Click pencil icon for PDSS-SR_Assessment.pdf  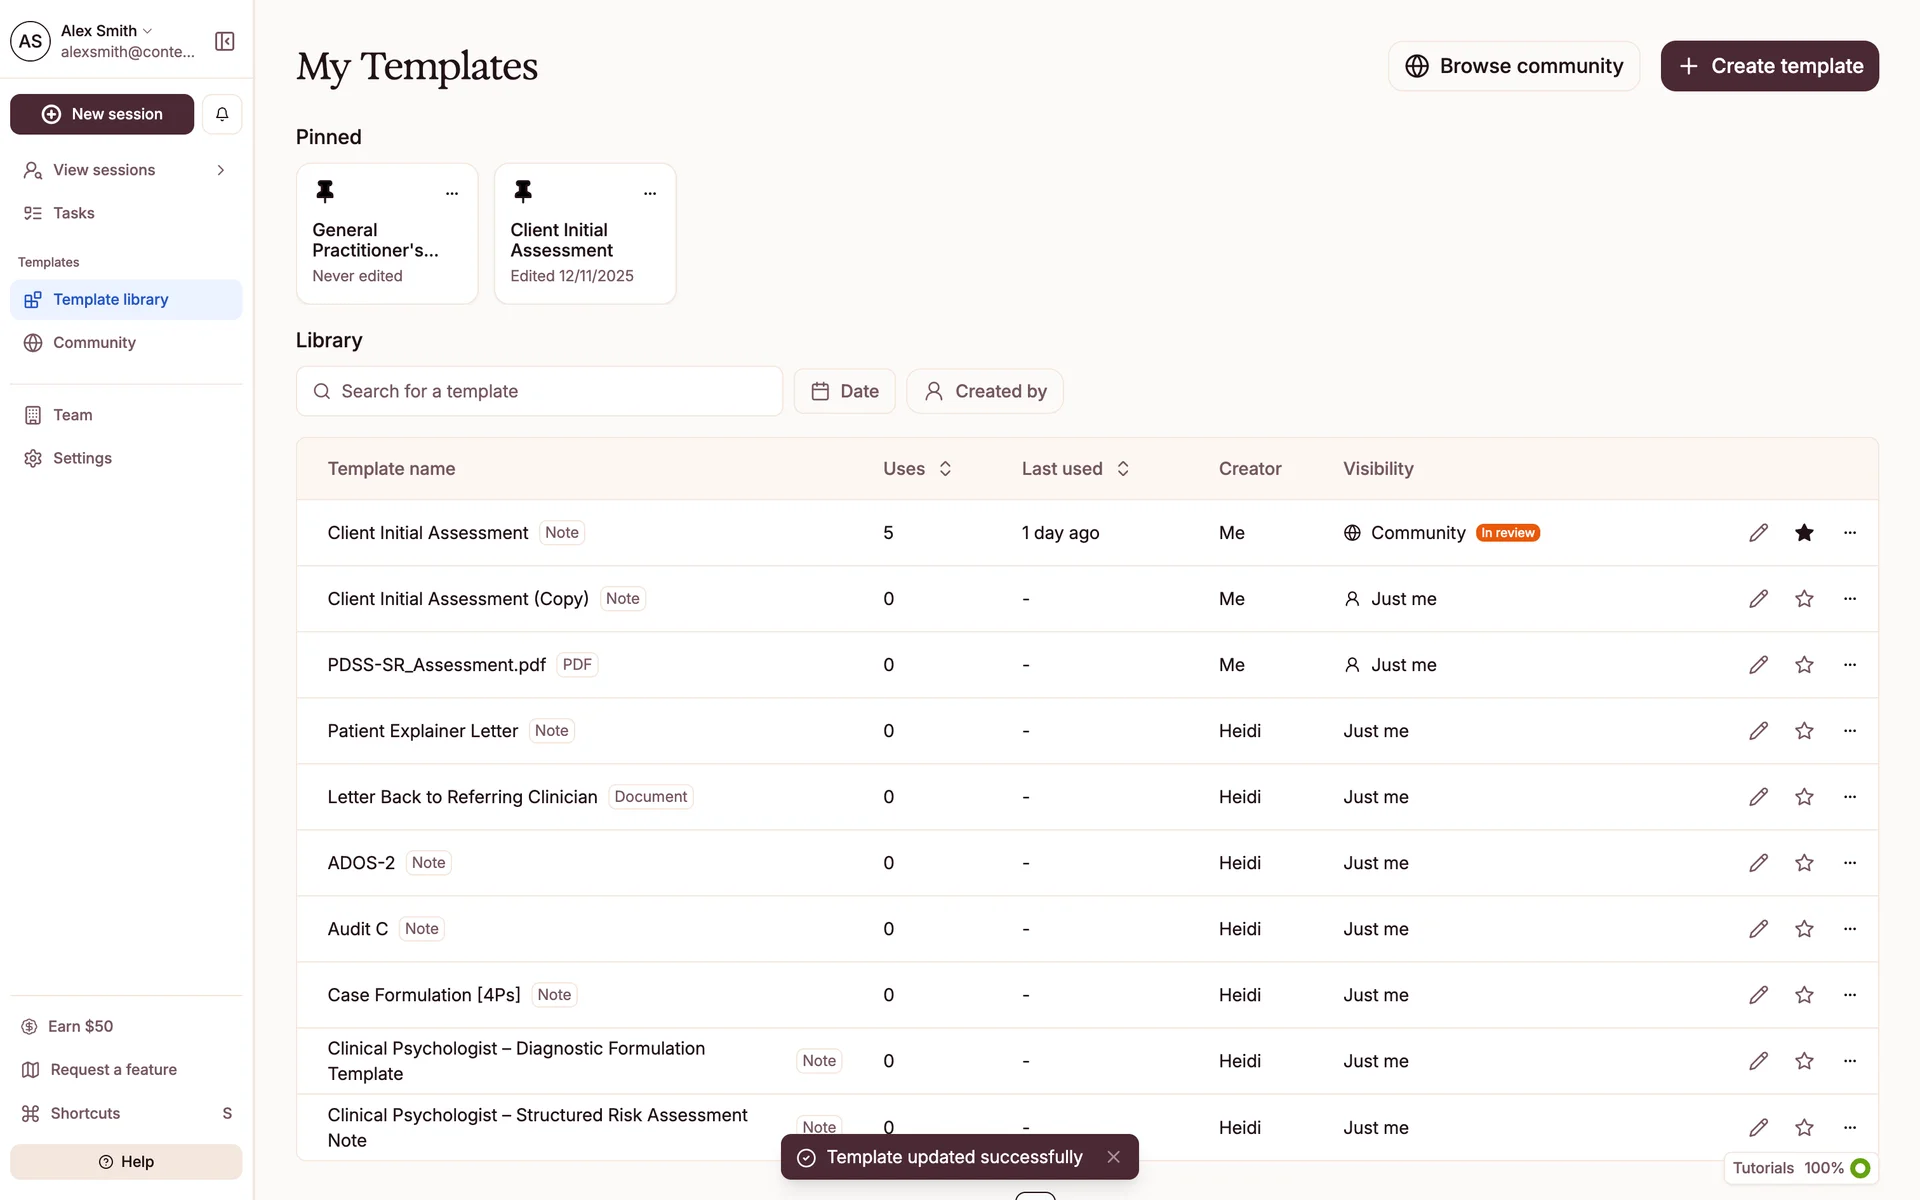(1758, 665)
